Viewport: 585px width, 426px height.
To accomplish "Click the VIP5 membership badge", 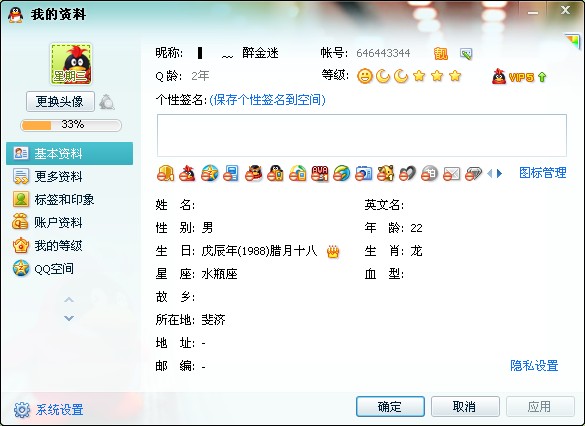I will [519, 77].
